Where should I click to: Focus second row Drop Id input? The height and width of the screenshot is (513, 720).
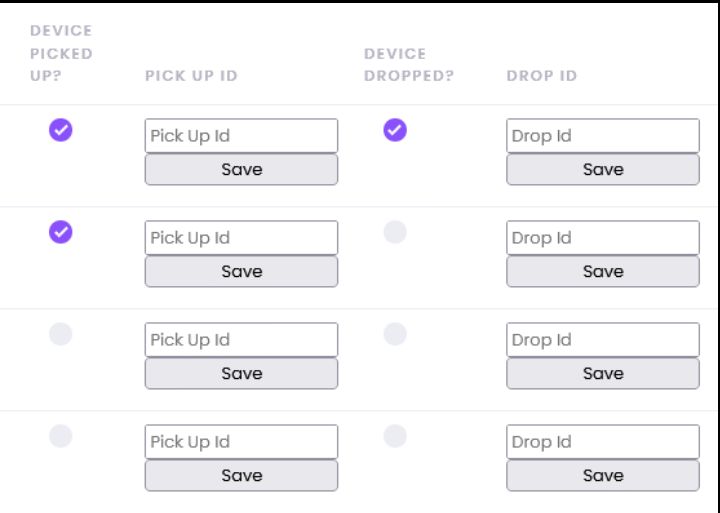click(x=603, y=238)
